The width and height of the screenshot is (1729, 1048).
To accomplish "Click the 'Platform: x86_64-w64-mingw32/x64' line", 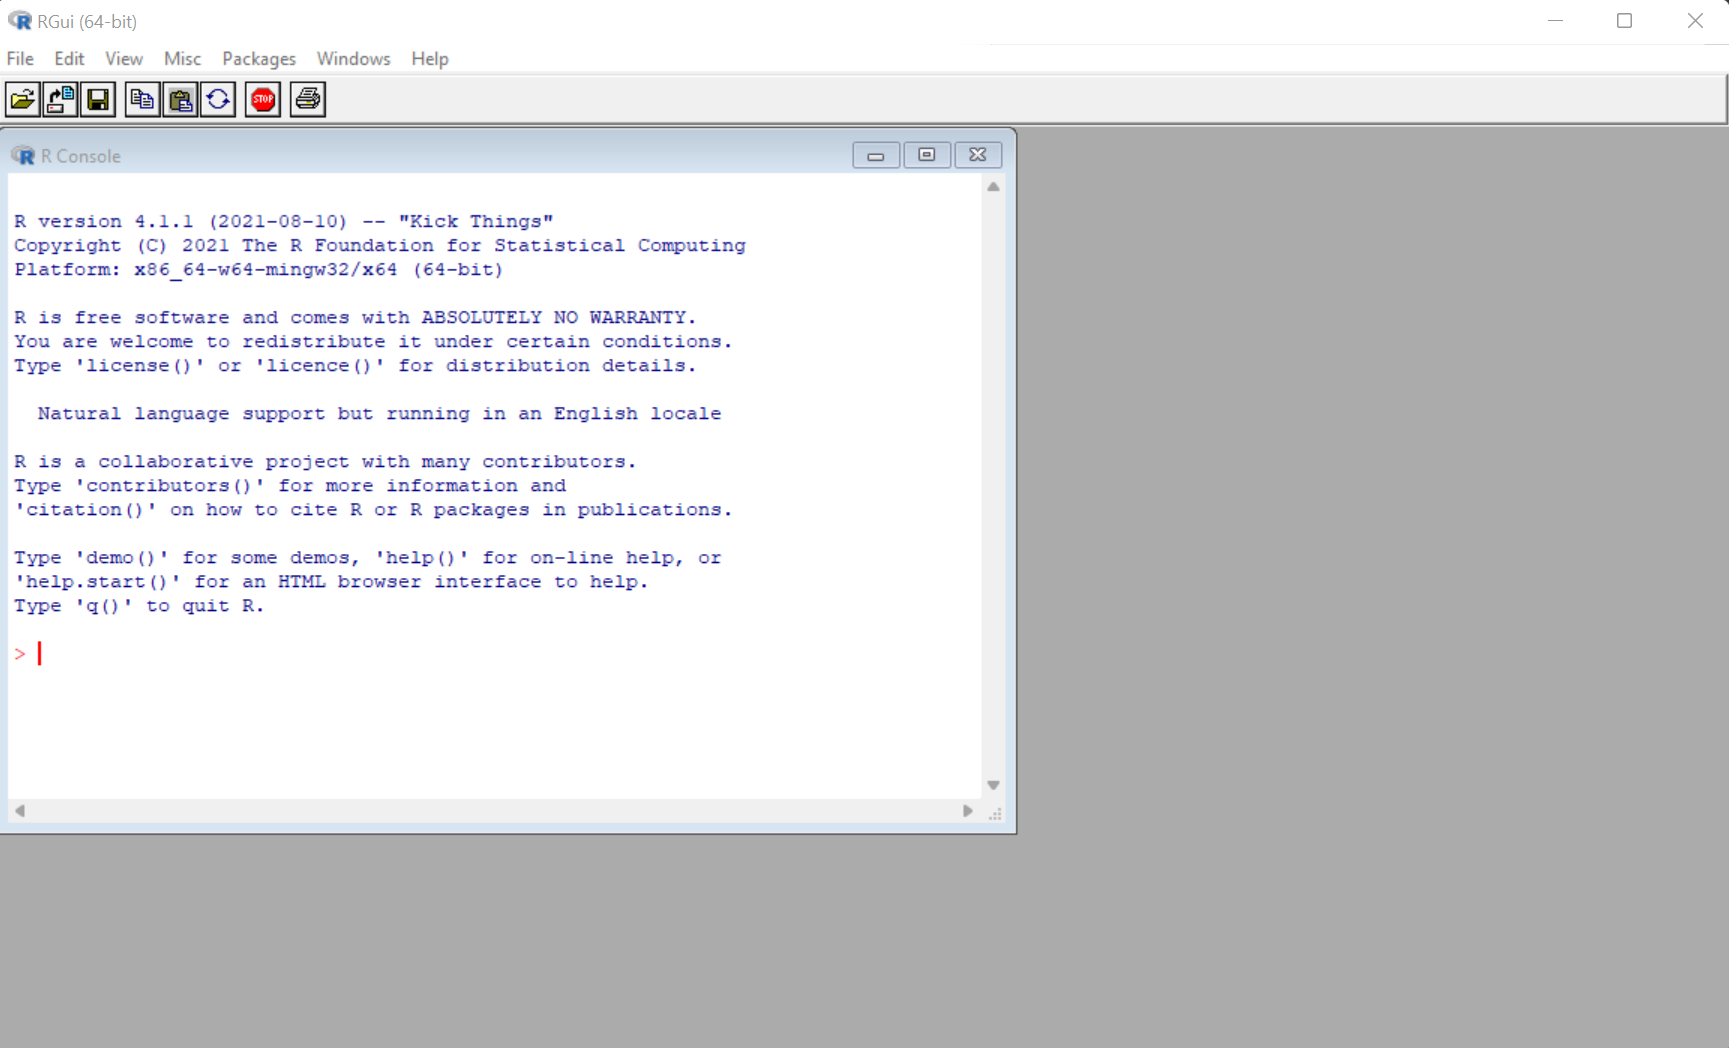I will click(x=259, y=270).
